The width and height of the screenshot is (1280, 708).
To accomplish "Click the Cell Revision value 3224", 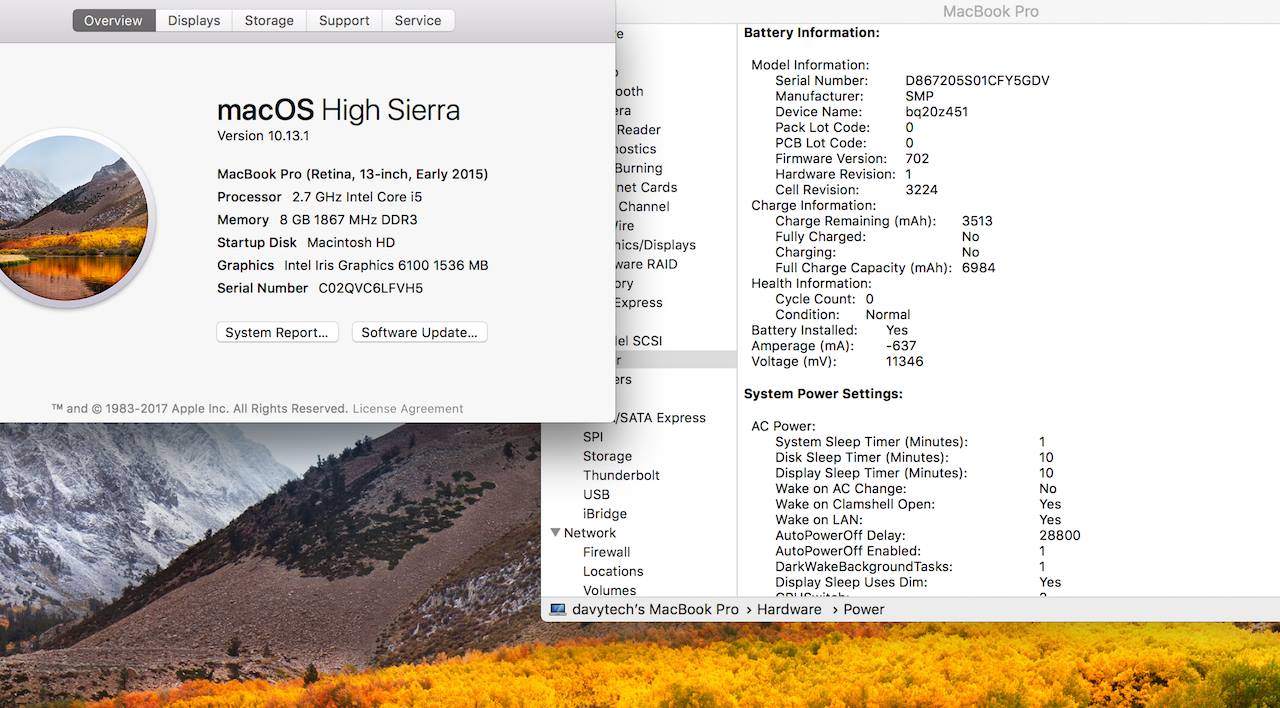I will pos(921,190).
